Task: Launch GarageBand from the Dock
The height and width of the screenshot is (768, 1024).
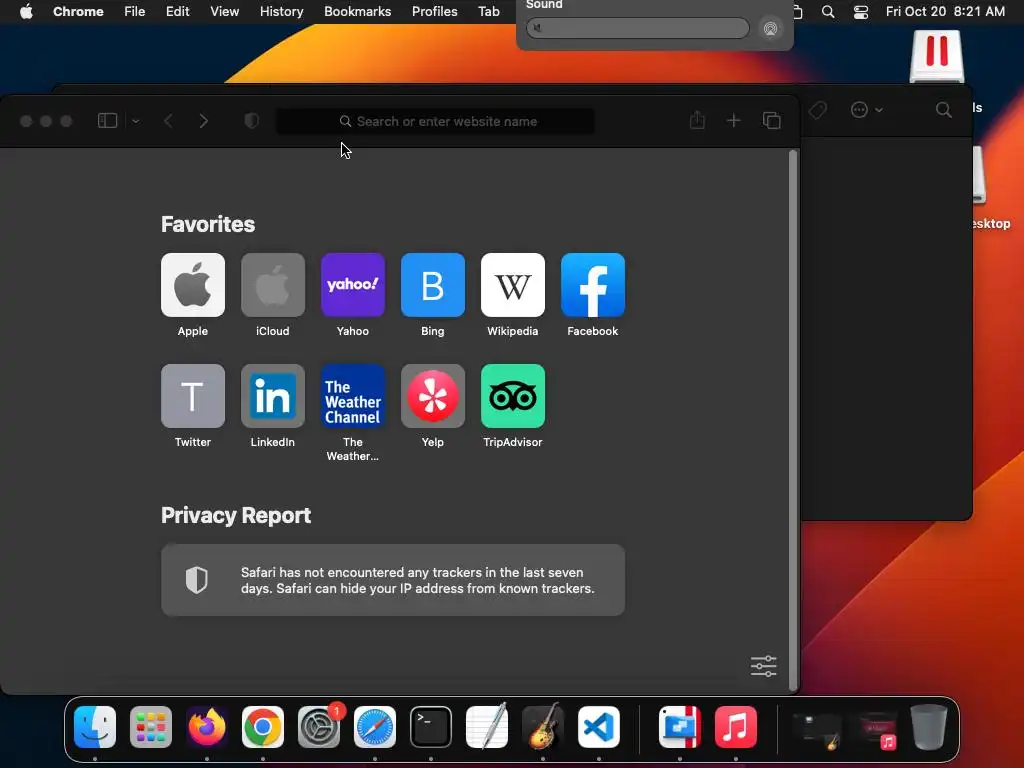Action: 543,726
